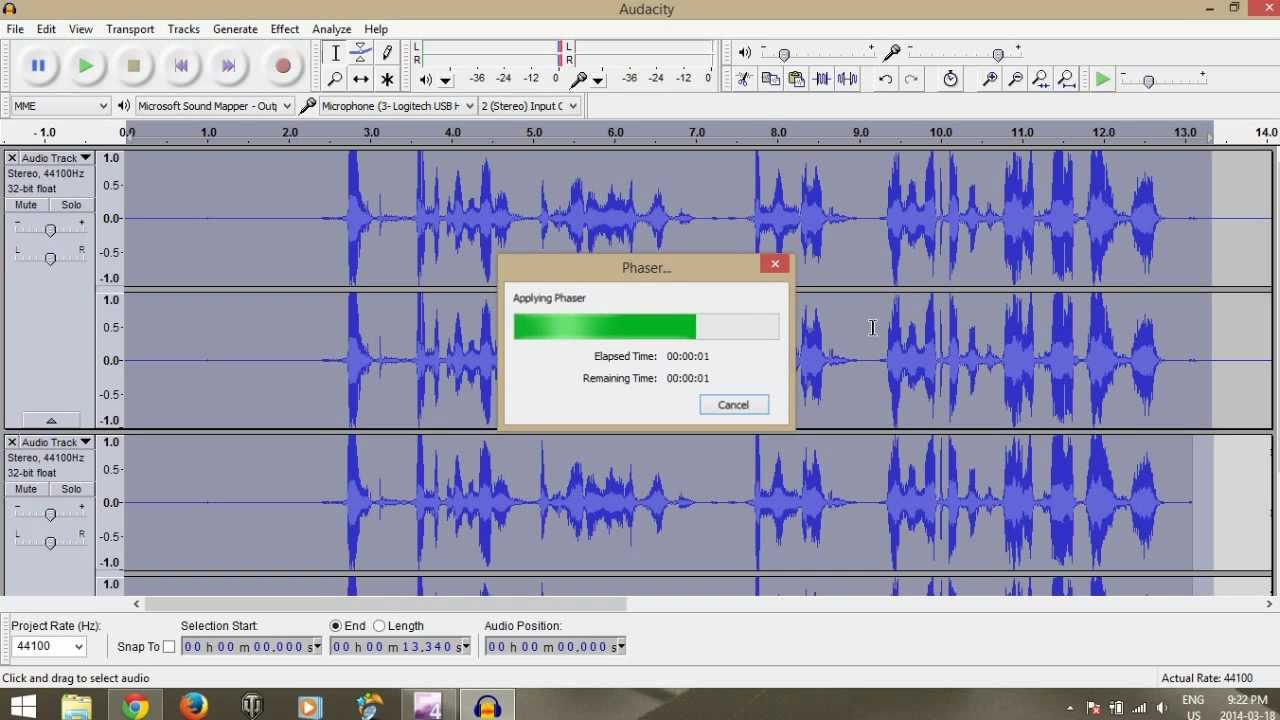This screenshot has height=720, width=1280.
Task: Open the Generate menu
Action: (x=235, y=29)
